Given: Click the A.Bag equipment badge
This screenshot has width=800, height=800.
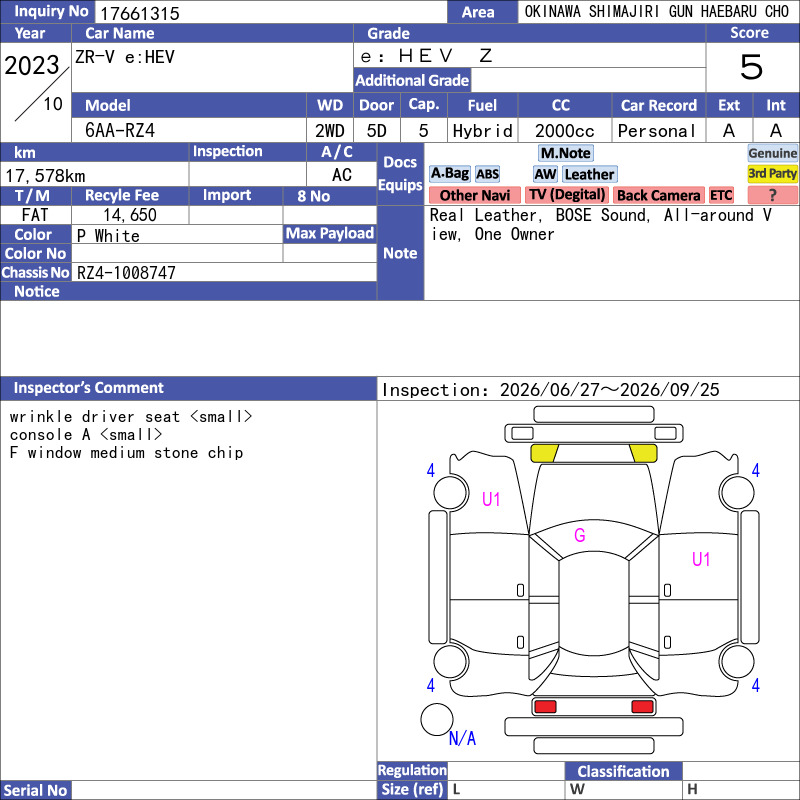Looking at the screenshot, I should pos(449,174).
